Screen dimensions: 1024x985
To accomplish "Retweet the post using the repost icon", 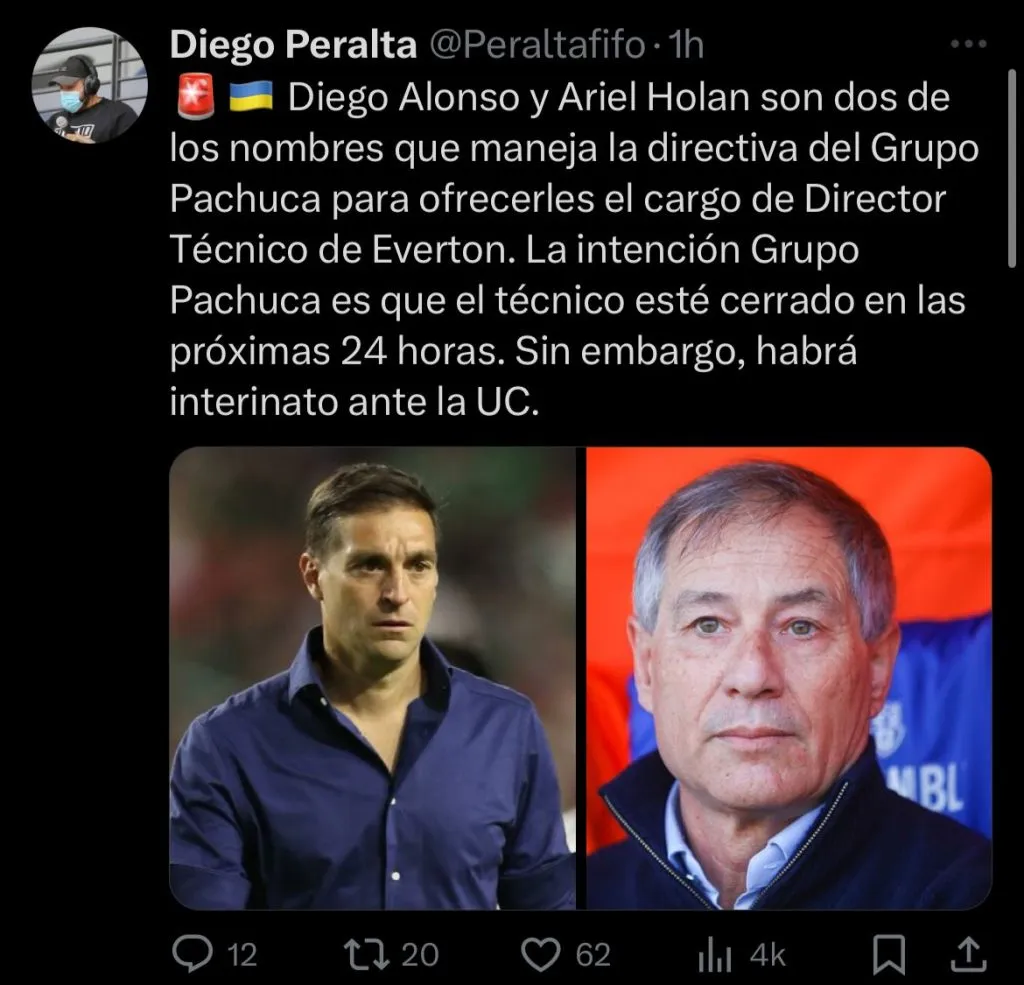I will pyautogui.click(x=366, y=954).
